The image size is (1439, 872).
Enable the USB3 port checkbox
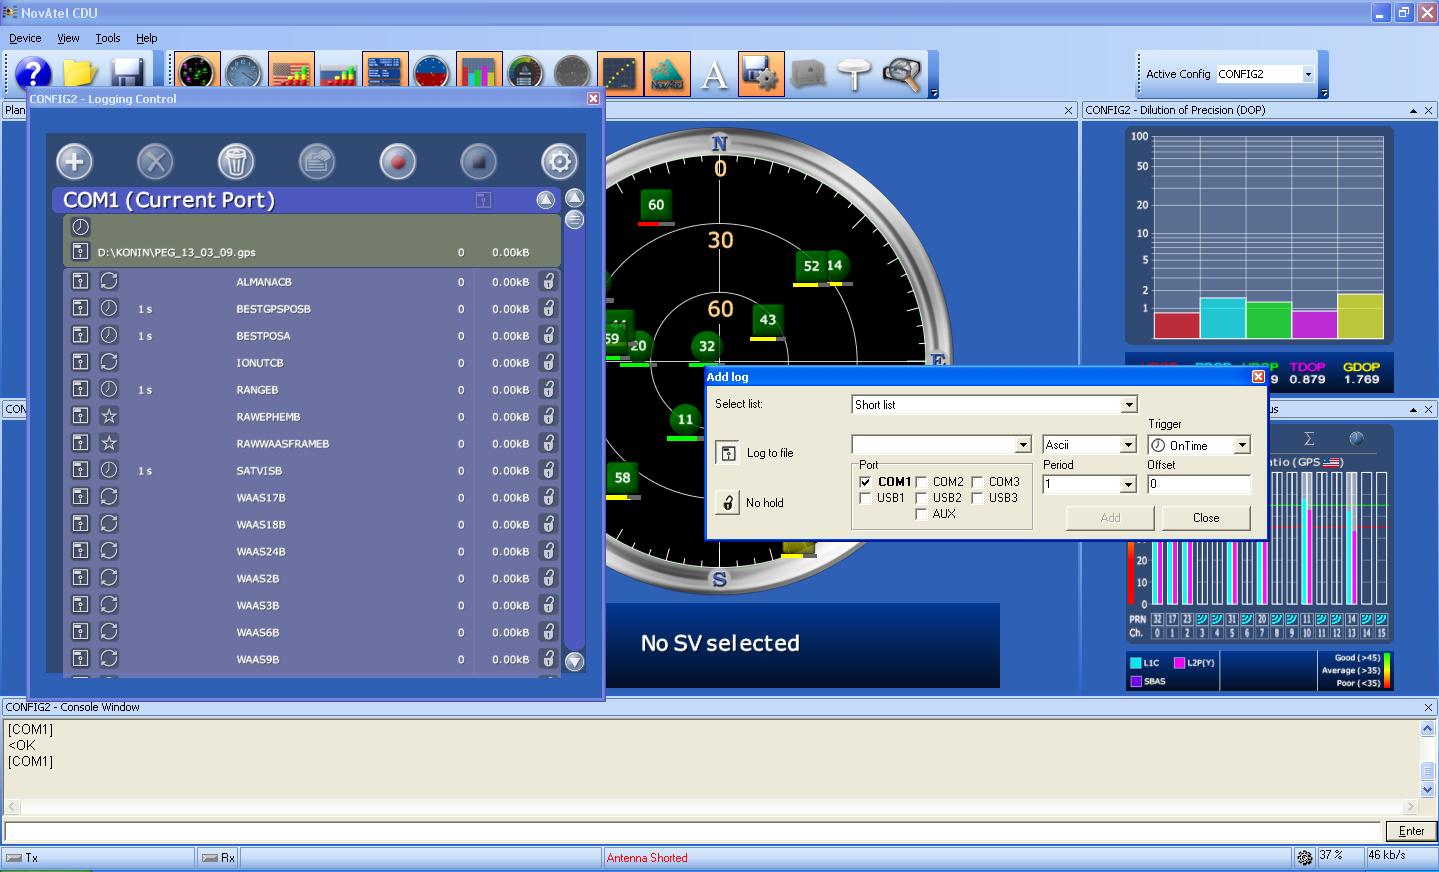coord(977,497)
